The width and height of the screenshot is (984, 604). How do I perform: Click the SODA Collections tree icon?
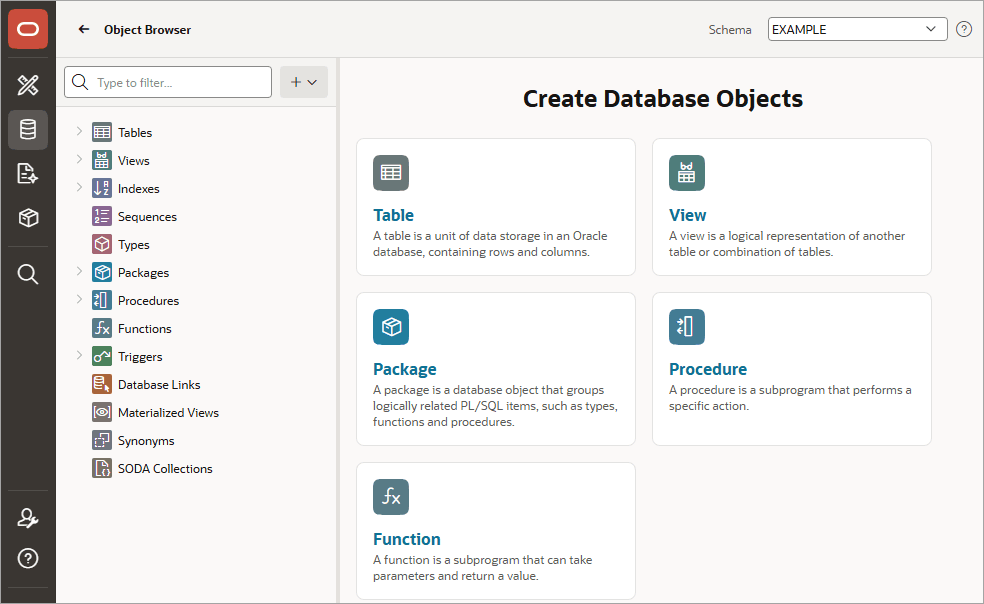click(x=102, y=468)
